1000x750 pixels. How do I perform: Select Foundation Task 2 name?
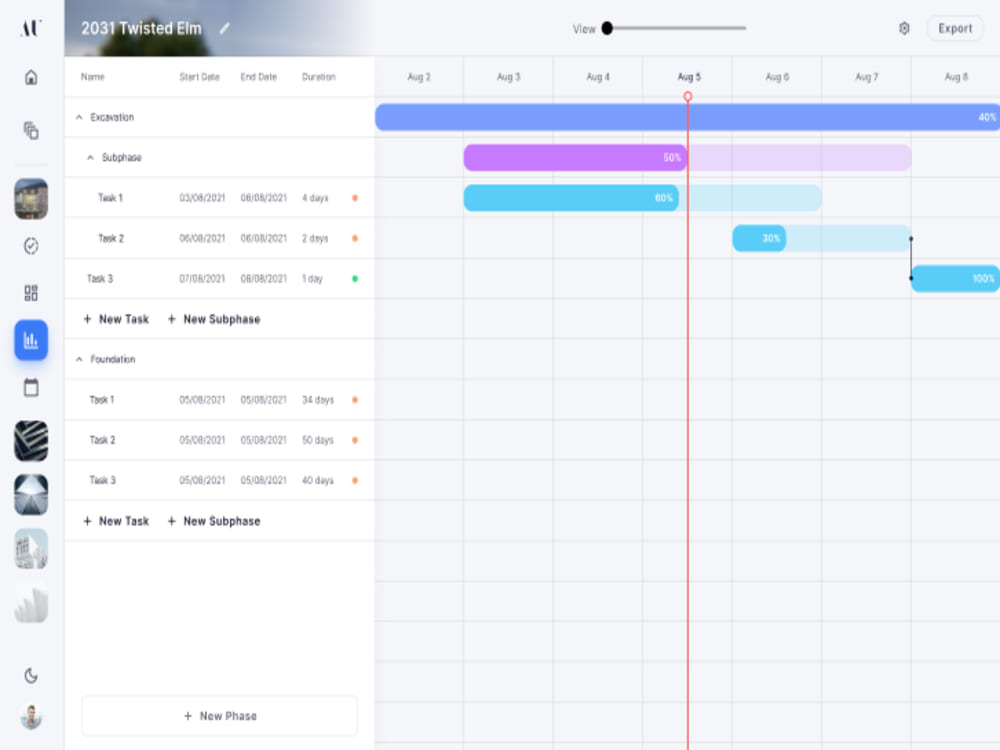tap(102, 440)
